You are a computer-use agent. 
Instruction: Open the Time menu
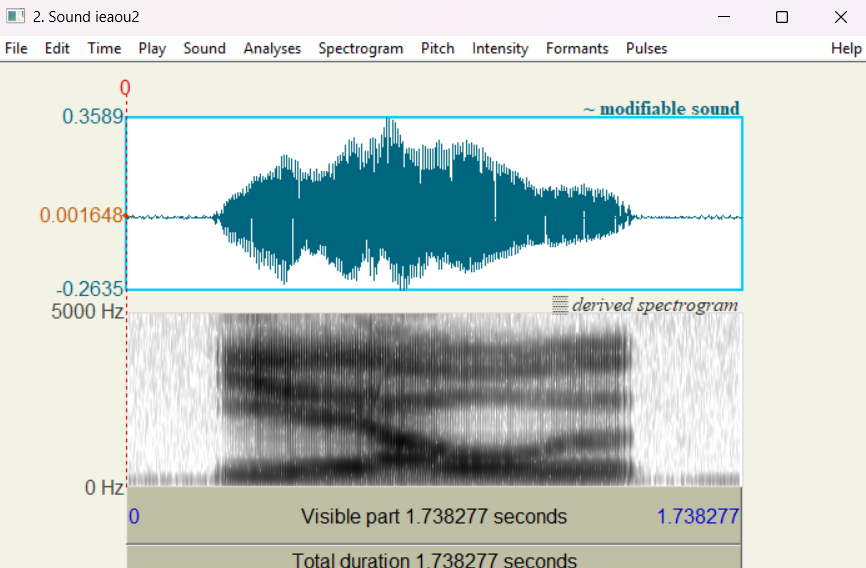pos(104,49)
